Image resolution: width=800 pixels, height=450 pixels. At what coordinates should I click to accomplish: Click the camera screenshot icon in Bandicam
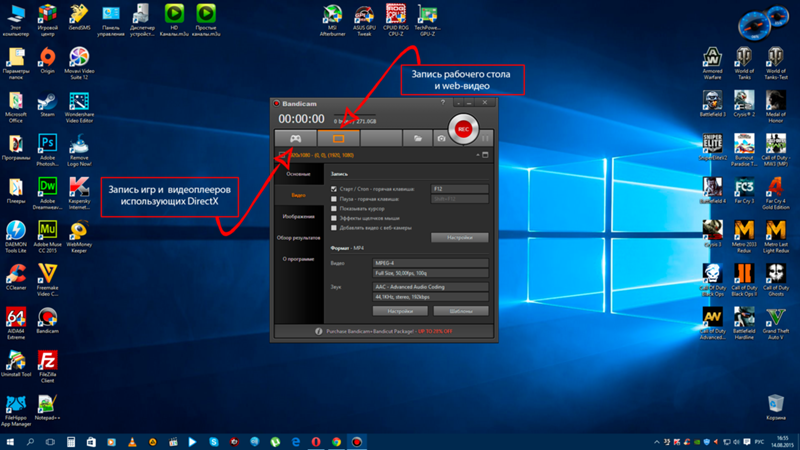coord(441,138)
